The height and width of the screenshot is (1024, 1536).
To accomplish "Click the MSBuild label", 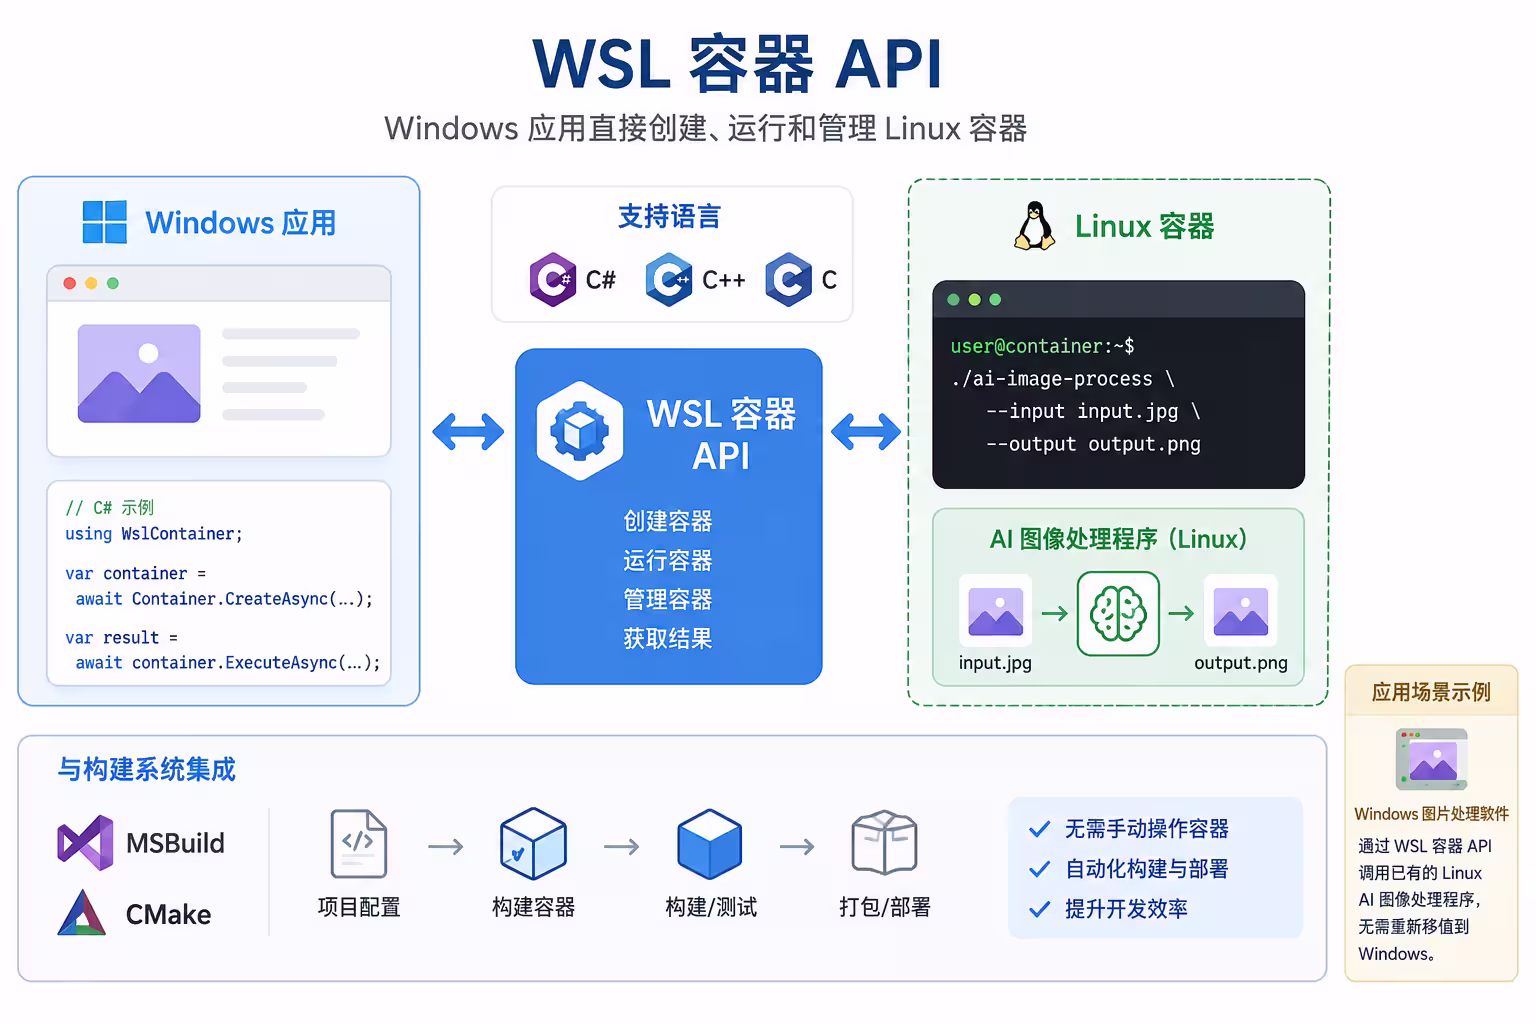I will [175, 843].
